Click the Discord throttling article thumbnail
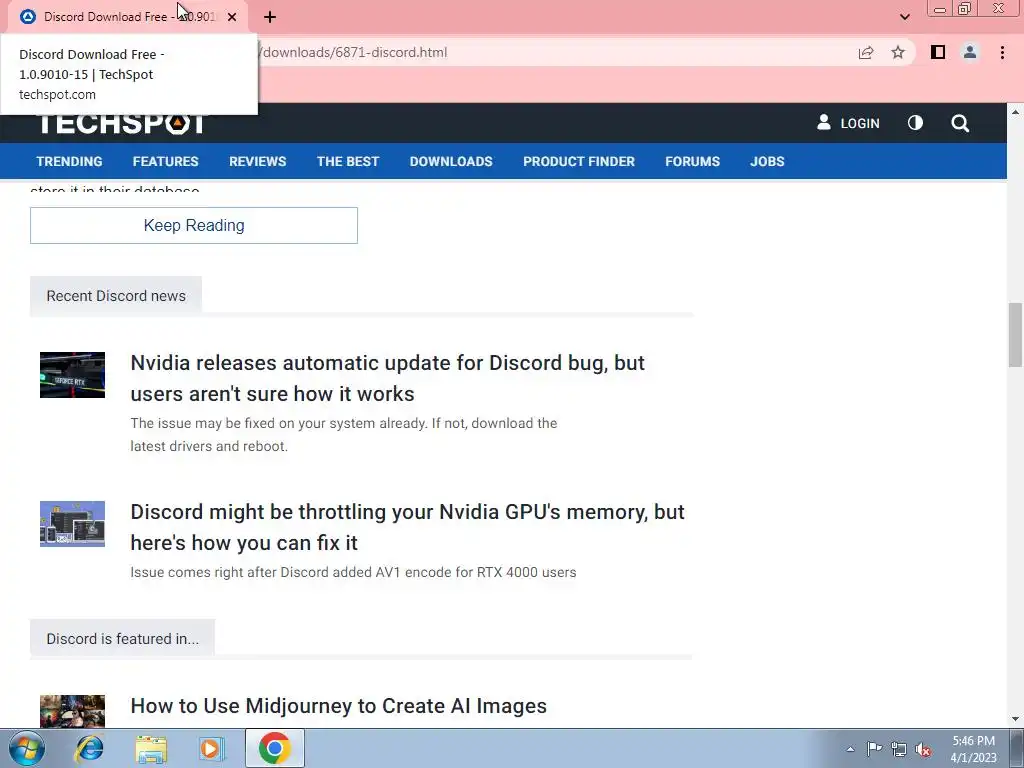The height and width of the screenshot is (768, 1024). pos(72,524)
